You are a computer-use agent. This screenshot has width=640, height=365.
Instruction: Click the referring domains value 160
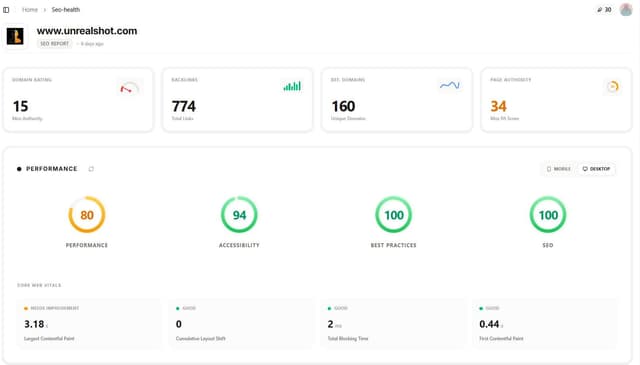(343, 107)
